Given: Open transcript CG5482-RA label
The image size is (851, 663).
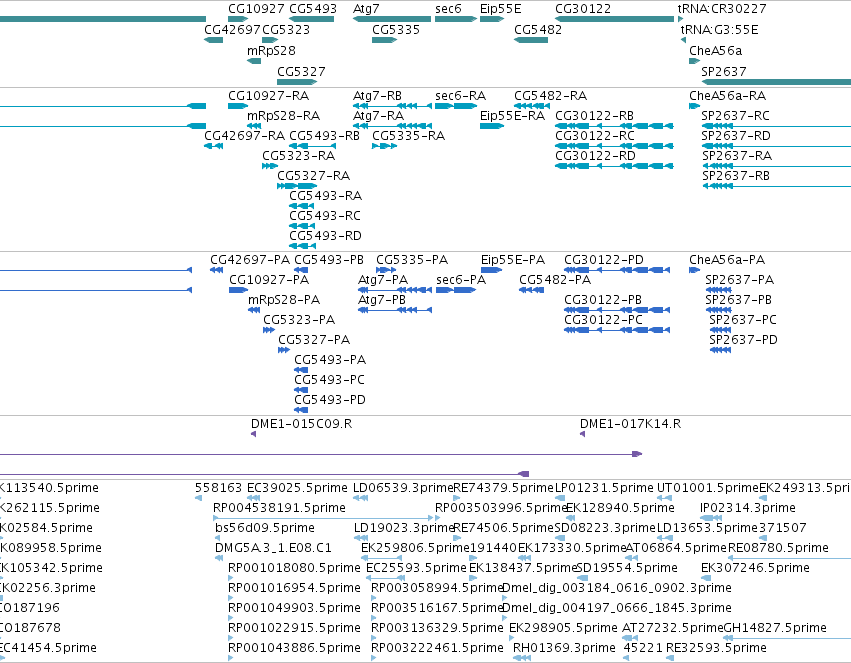Looking at the screenshot, I should click(550, 95).
